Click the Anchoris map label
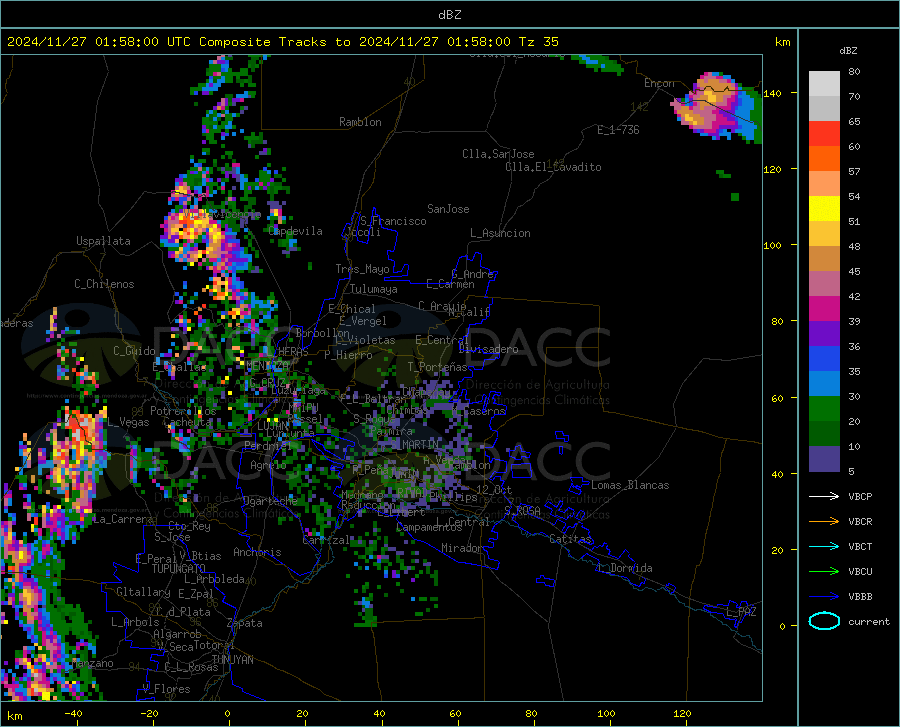This screenshot has height=727, width=900. tap(257, 552)
